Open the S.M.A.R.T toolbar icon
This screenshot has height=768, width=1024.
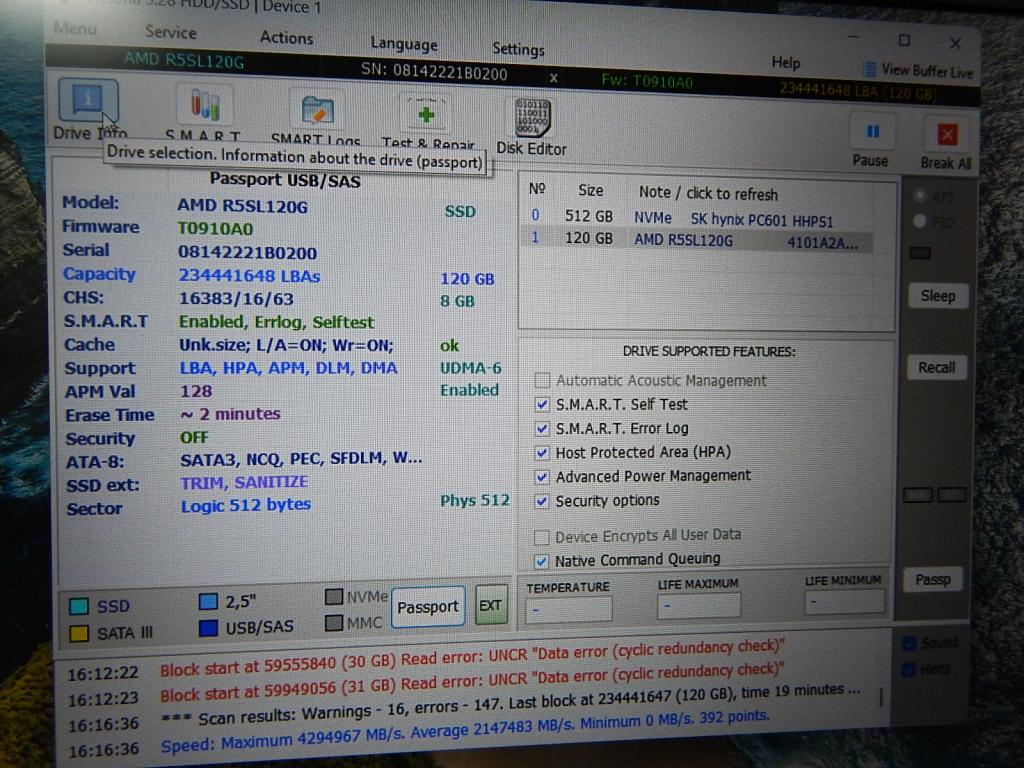(205, 105)
